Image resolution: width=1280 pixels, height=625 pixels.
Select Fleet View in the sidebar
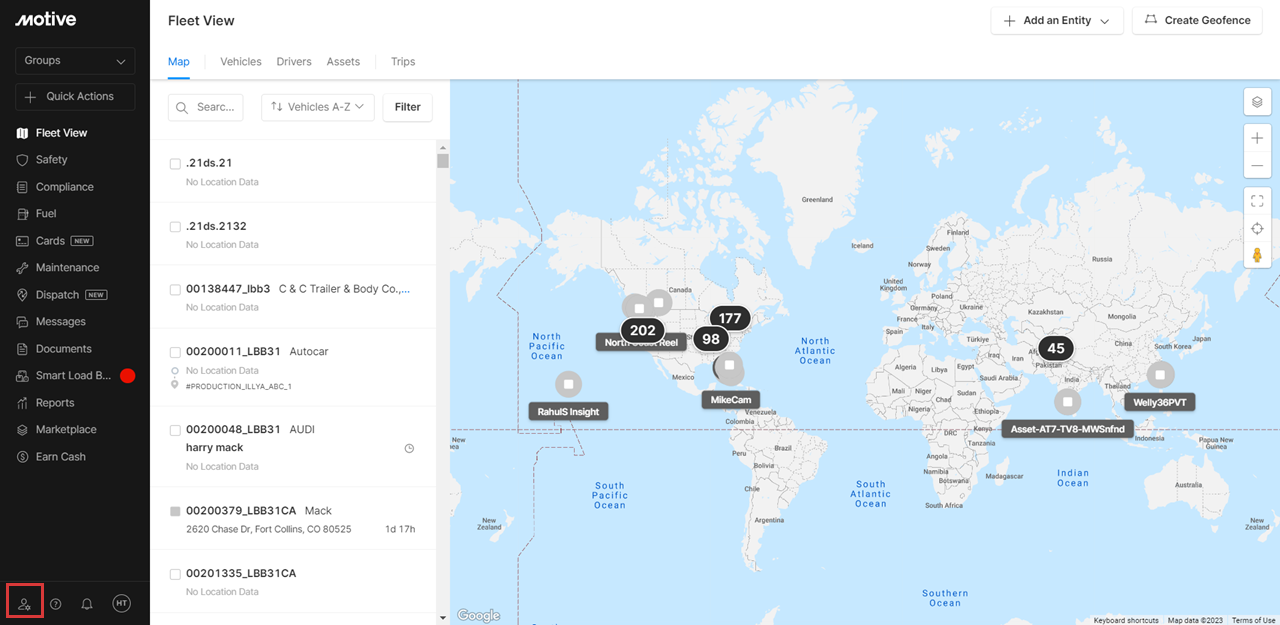click(61, 133)
